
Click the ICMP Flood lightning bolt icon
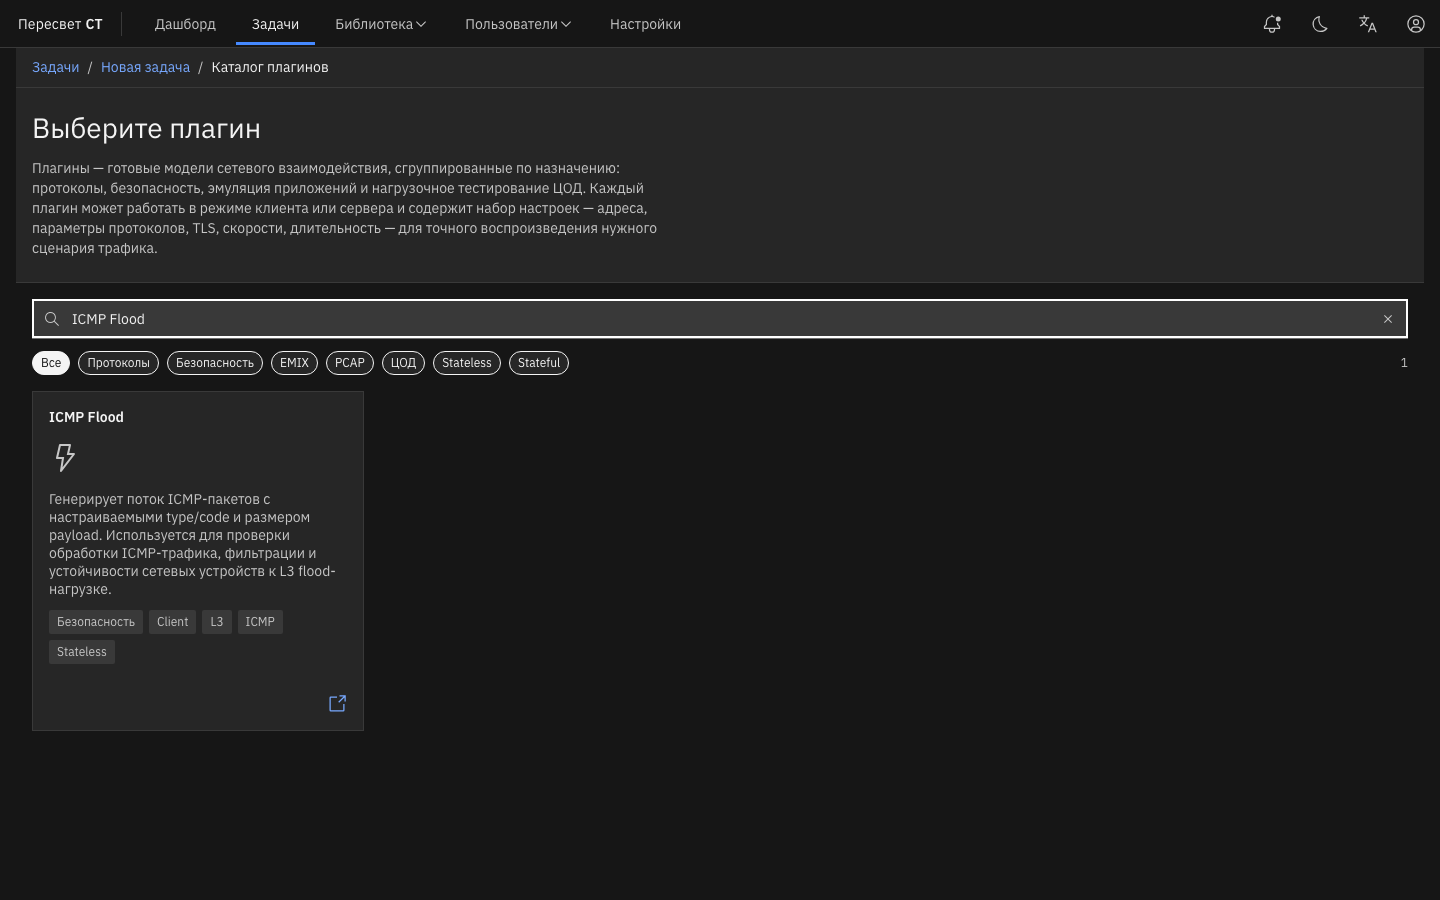click(65, 457)
